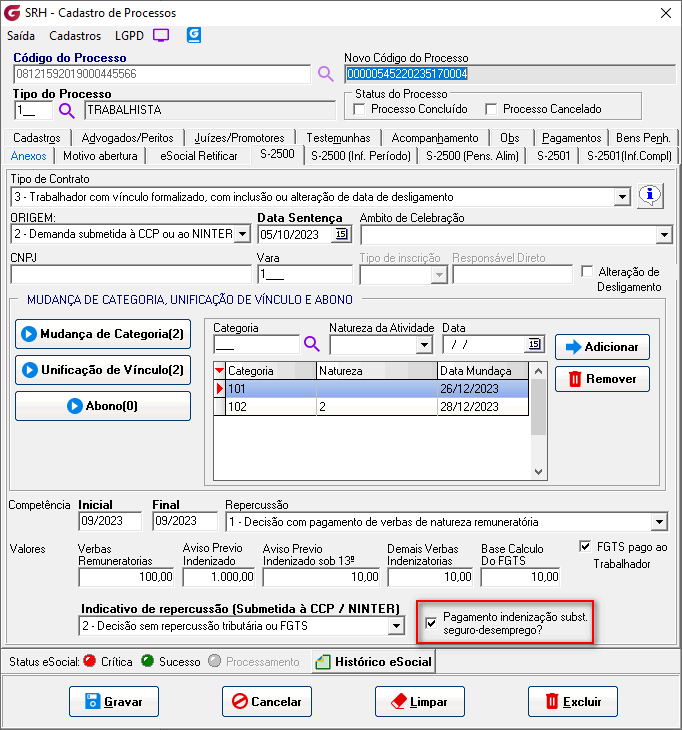Check the Processo Concluído checkbox
The image size is (682, 730).
point(360,109)
